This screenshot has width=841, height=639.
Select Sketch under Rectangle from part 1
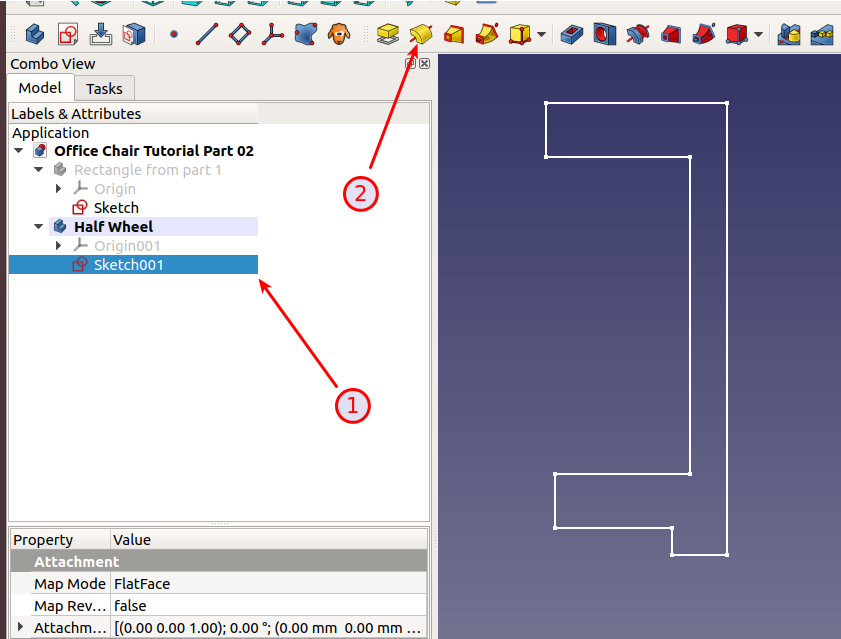[116, 208]
